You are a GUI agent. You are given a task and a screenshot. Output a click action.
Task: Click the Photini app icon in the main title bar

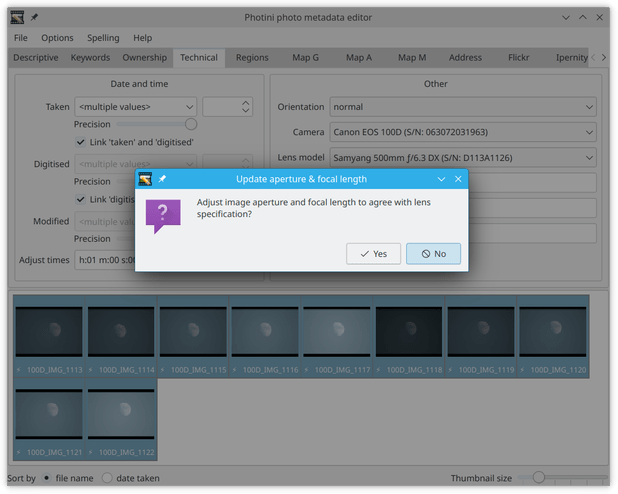(17, 17)
